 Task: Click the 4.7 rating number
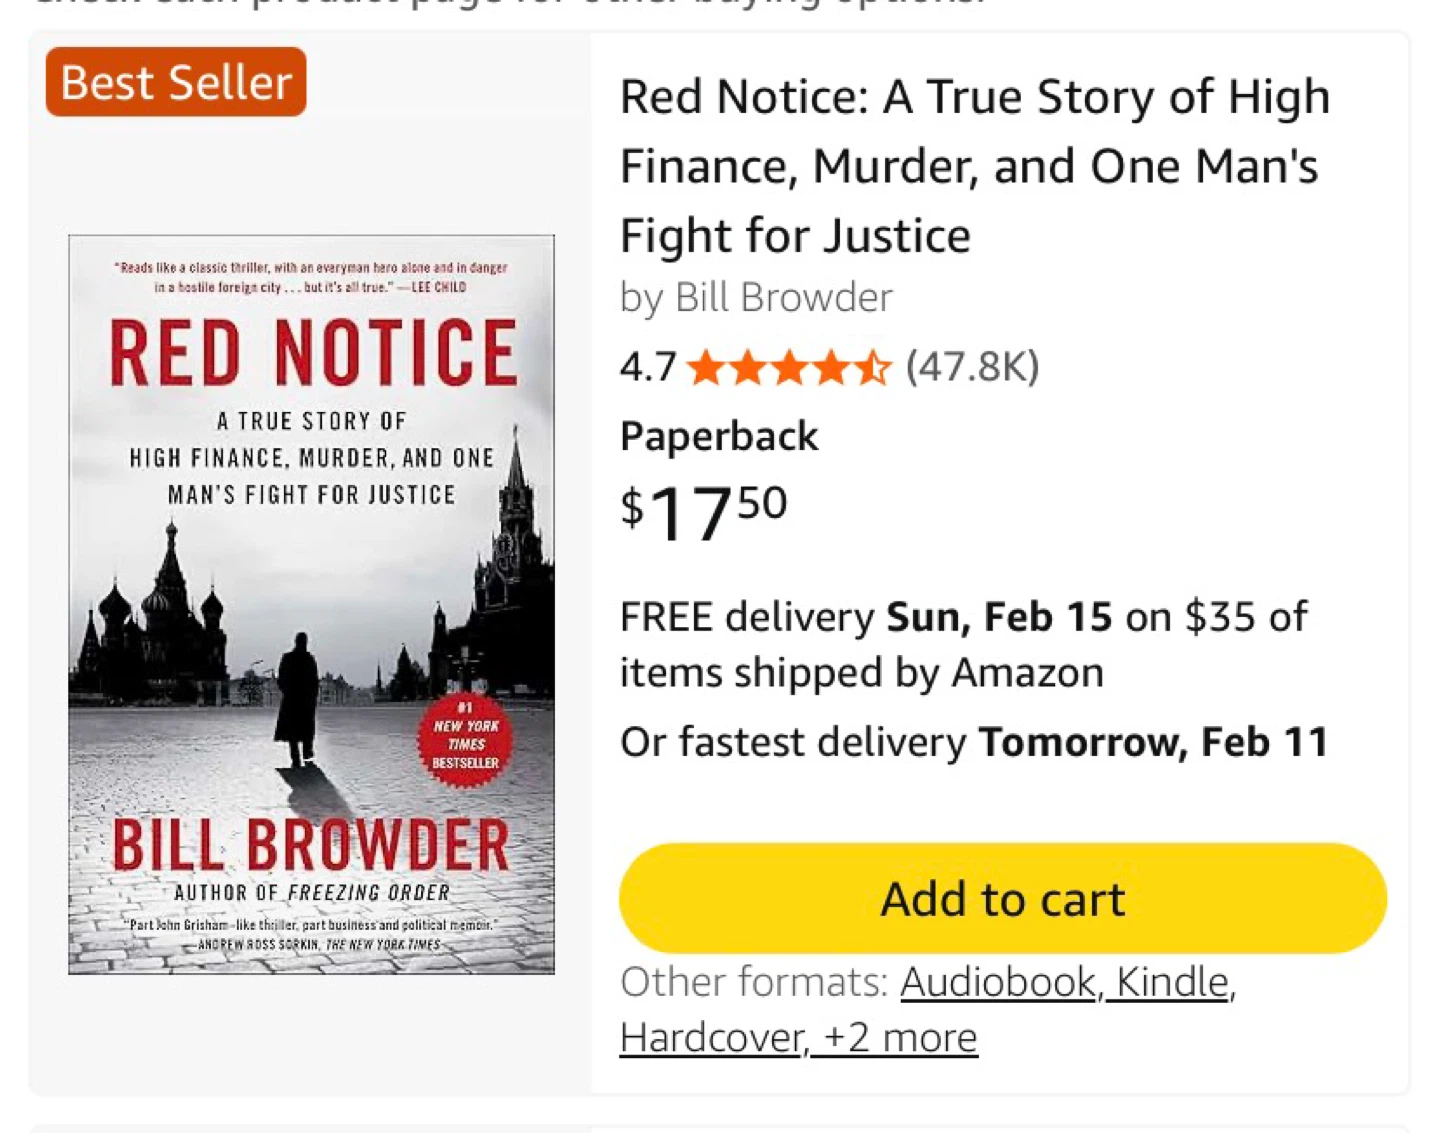click(648, 368)
